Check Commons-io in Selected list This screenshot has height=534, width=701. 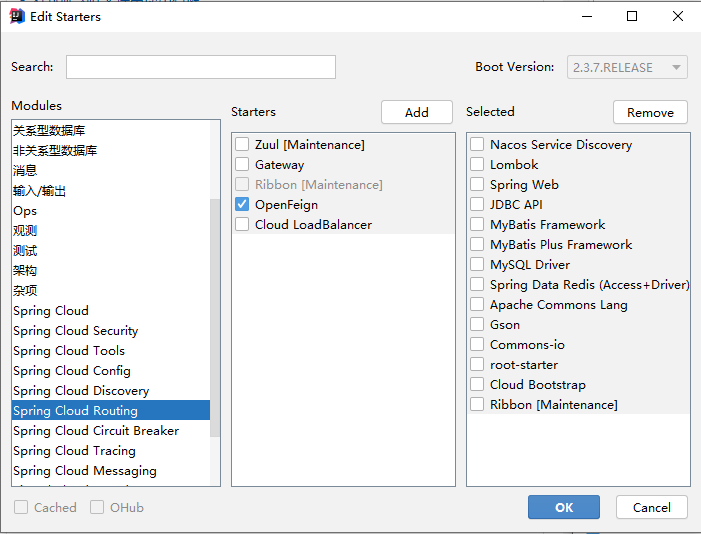tap(477, 344)
